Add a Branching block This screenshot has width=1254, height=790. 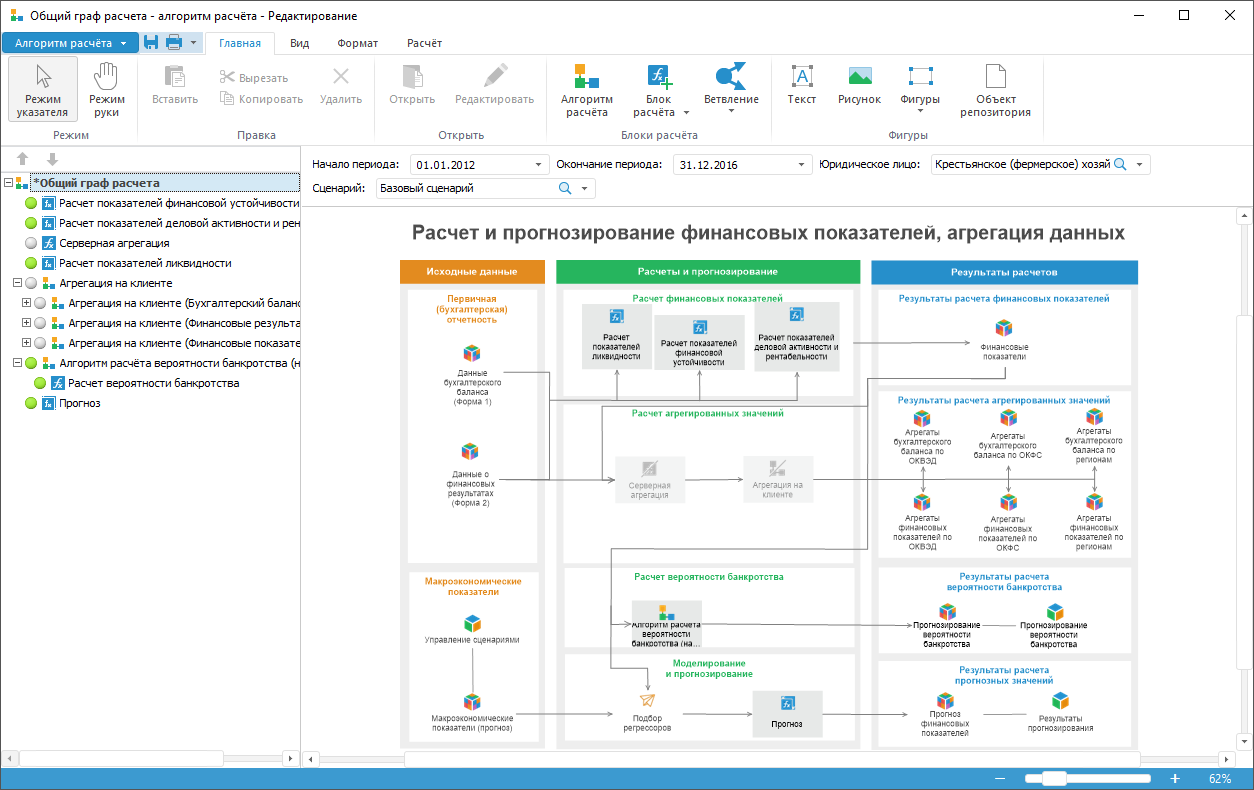(x=731, y=88)
